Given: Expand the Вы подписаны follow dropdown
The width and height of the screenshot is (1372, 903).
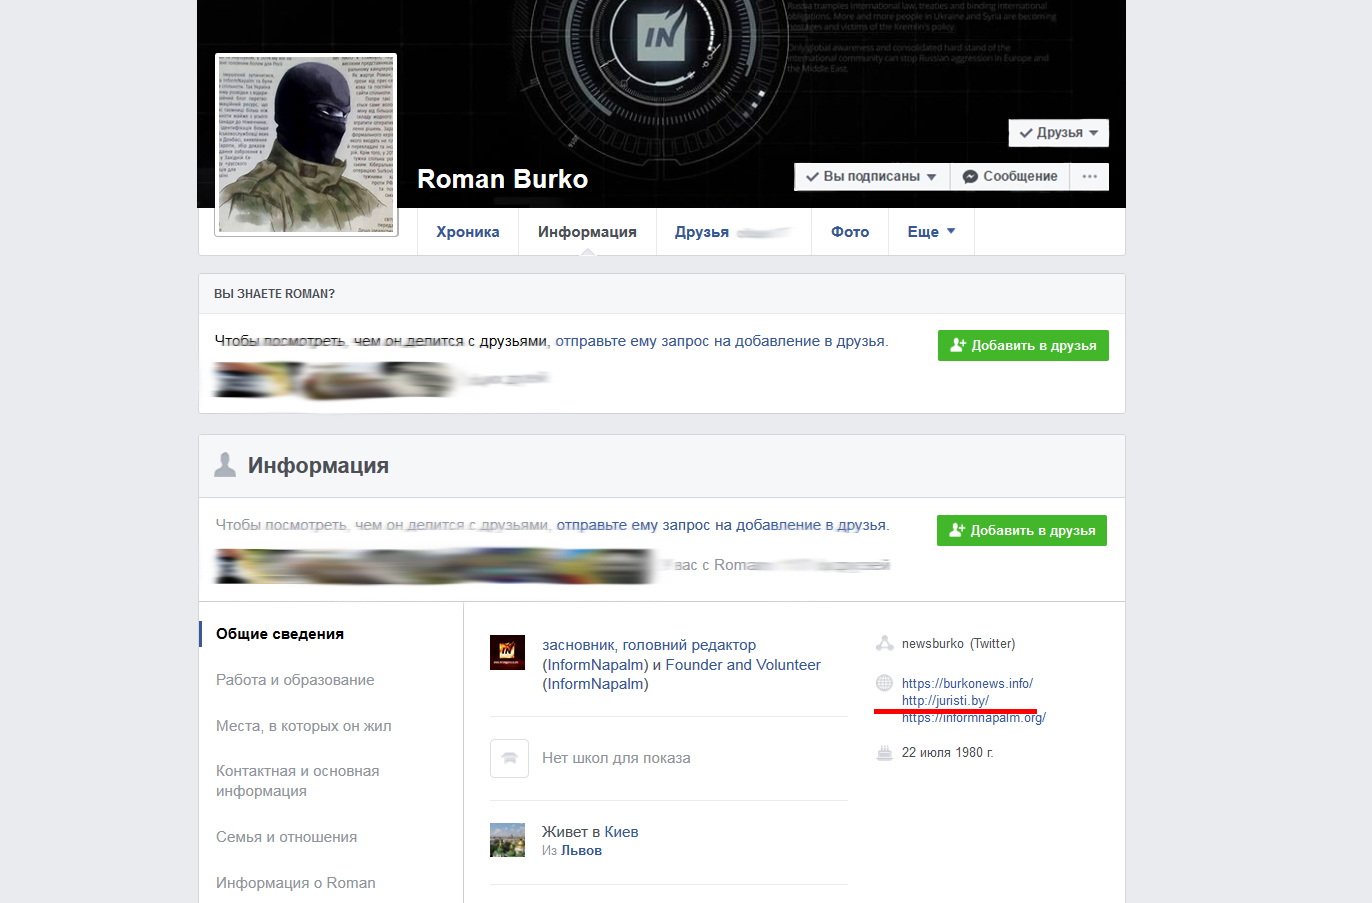Looking at the screenshot, I should tap(871, 177).
